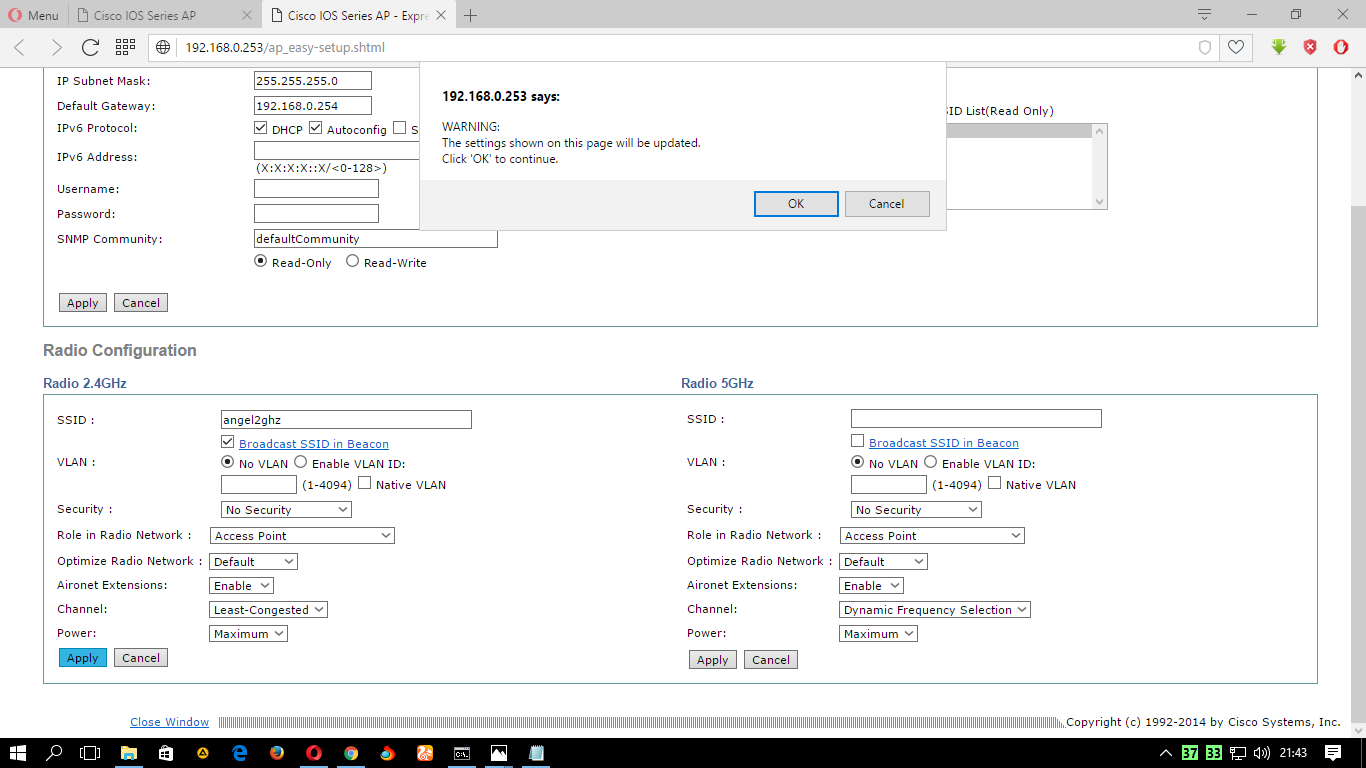Open the Speed Dial start page

[125, 47]
